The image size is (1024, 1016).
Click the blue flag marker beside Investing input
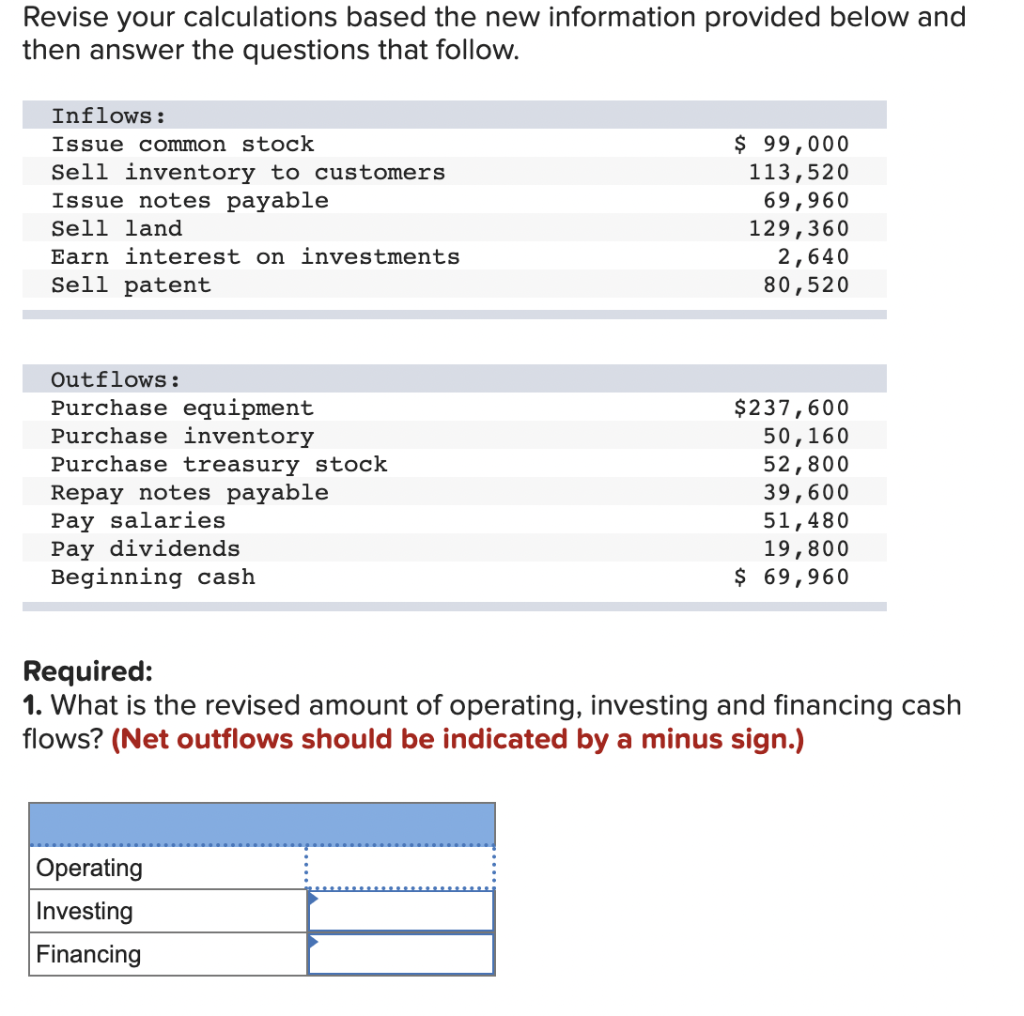(311, 899)
